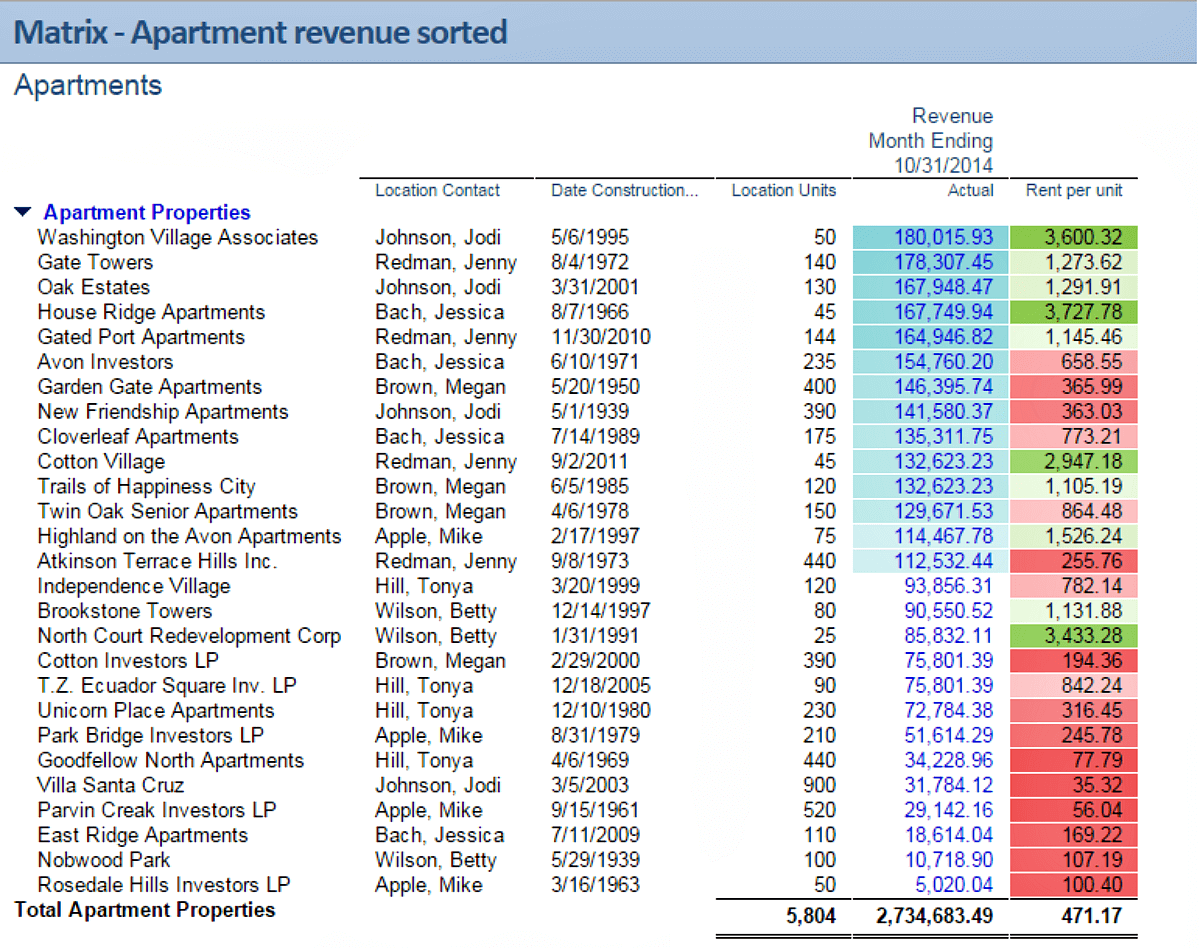
Task: Collapse the Apartment Properties group triangle
Action: click(23, 212)
